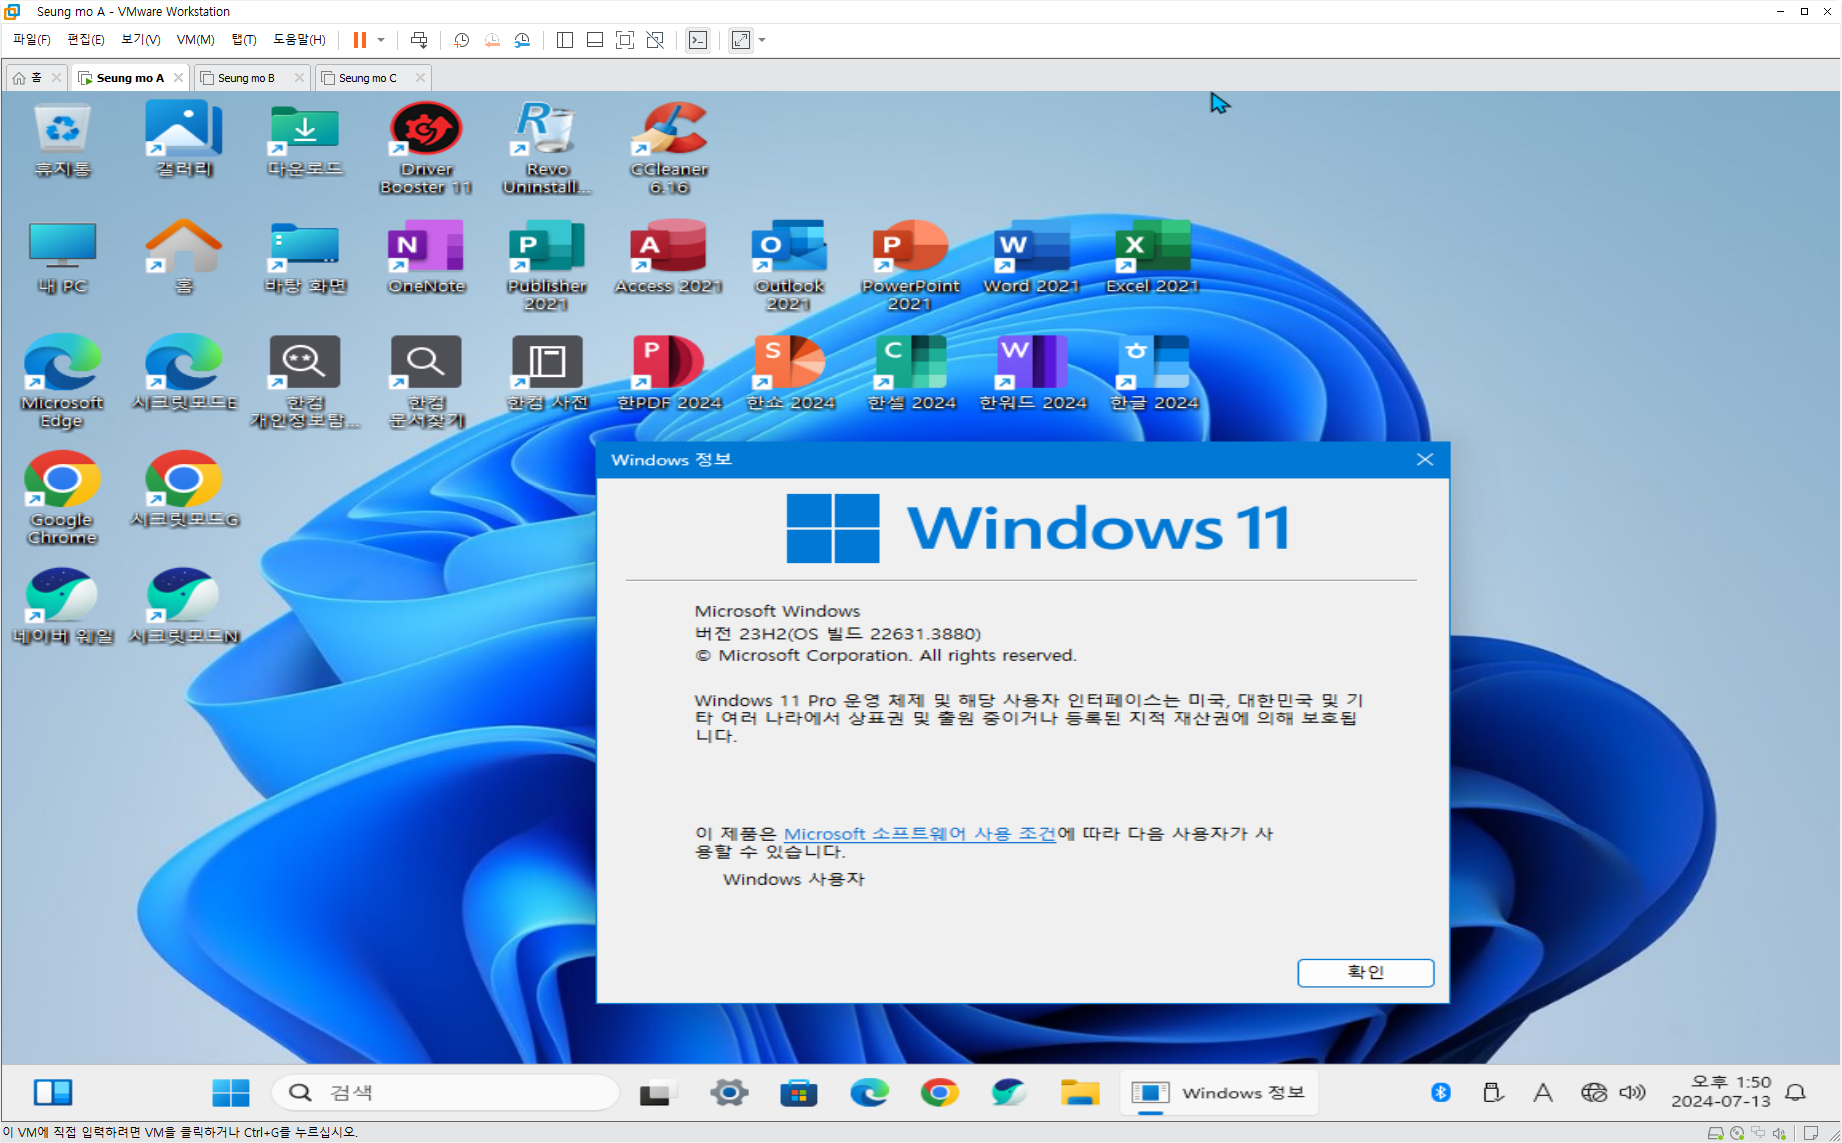Open VMware 편집(E) menu
The height and width of the screenshot is (1143, 1842).
85,40
